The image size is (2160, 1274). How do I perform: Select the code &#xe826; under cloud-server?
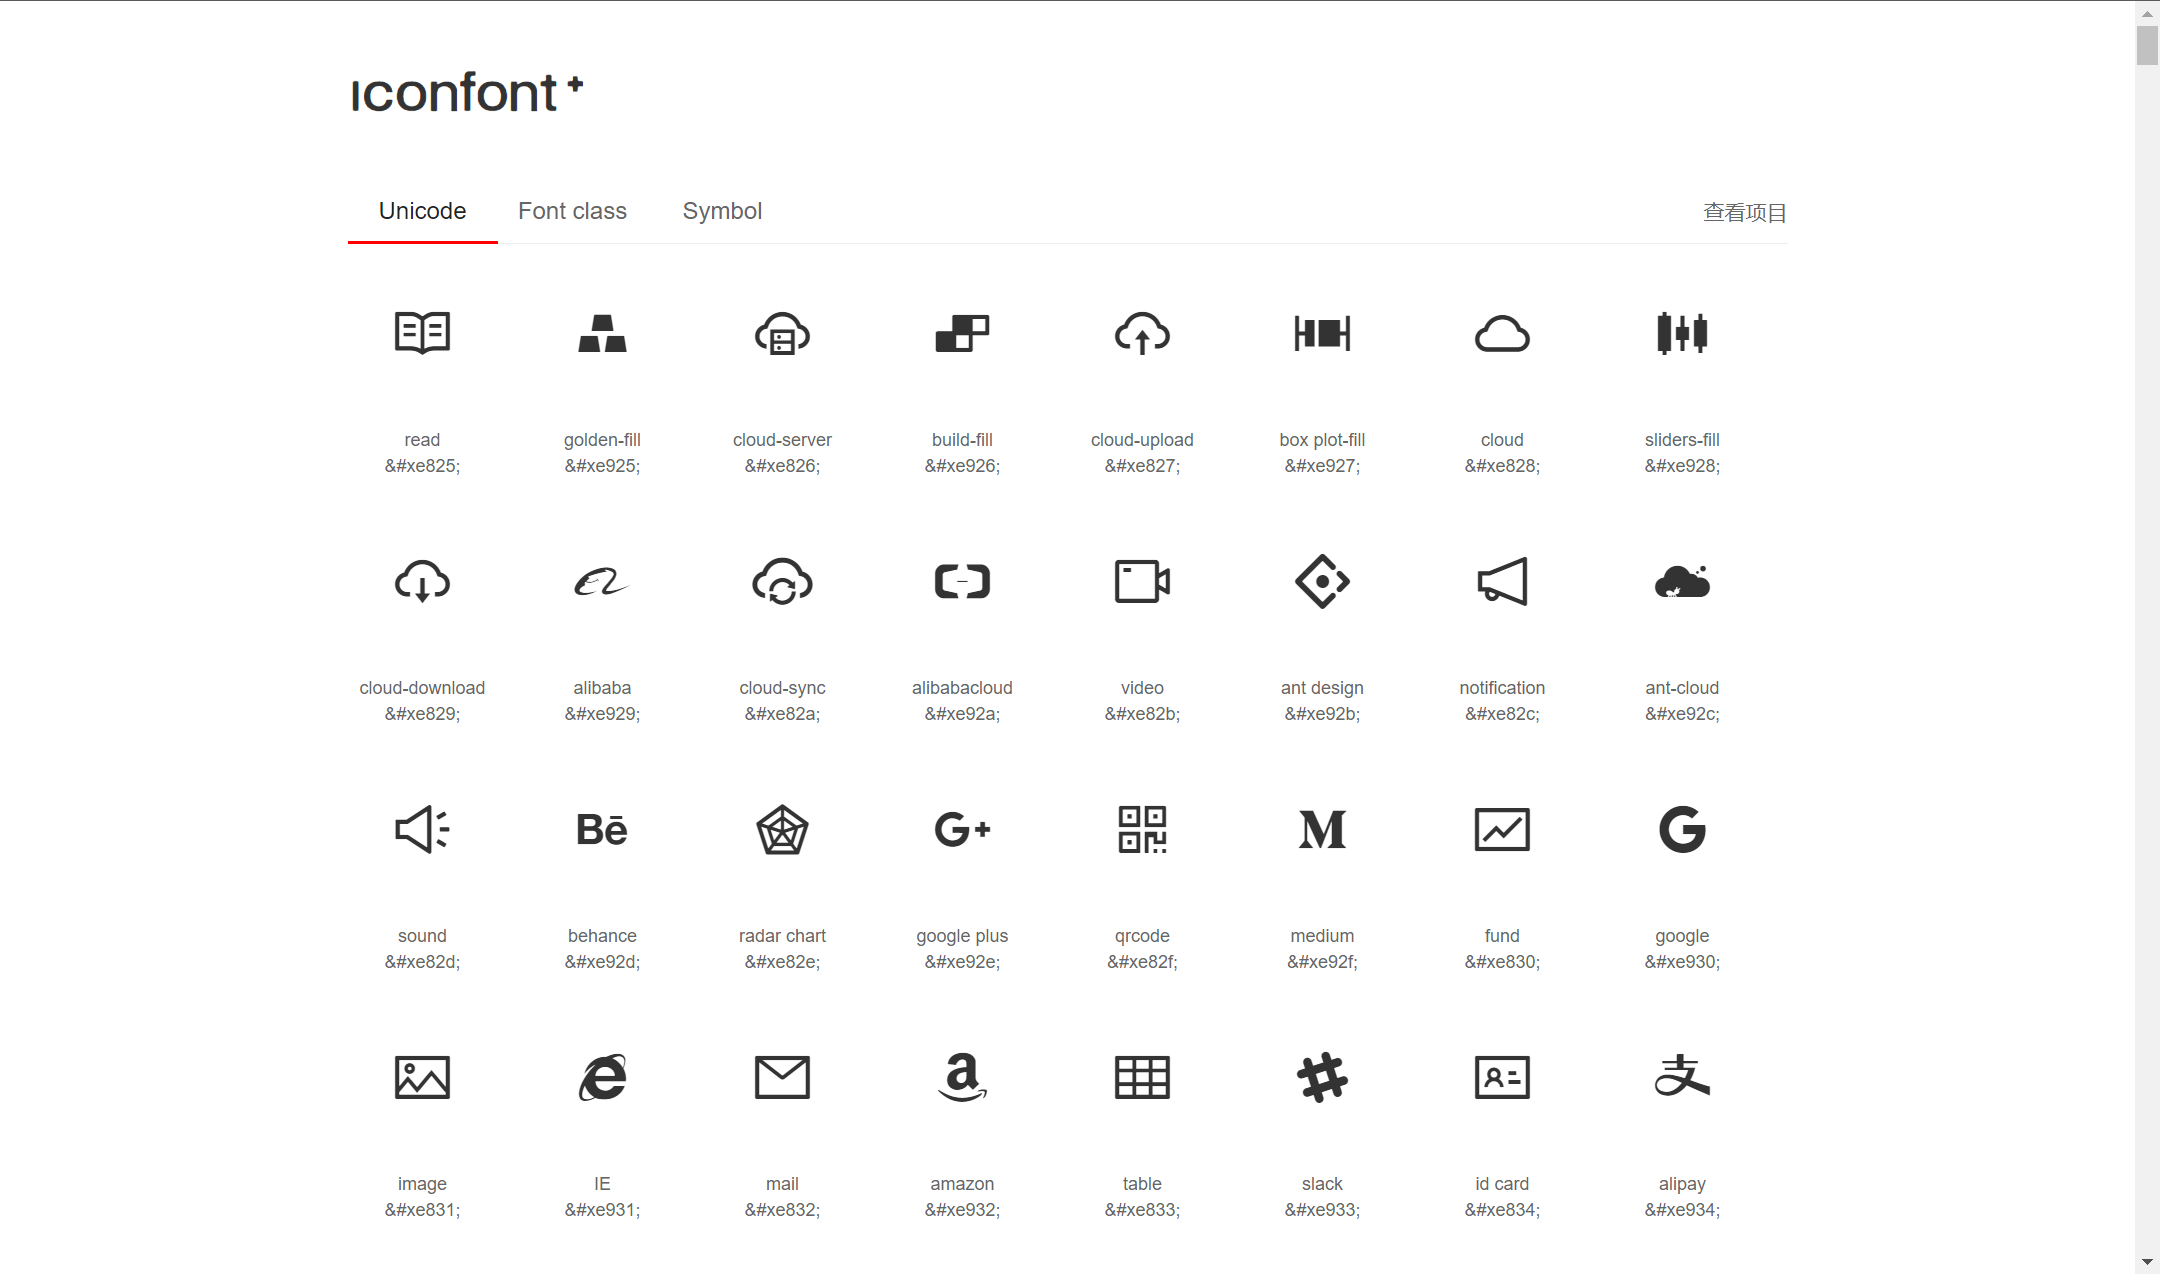click(782, 466)
